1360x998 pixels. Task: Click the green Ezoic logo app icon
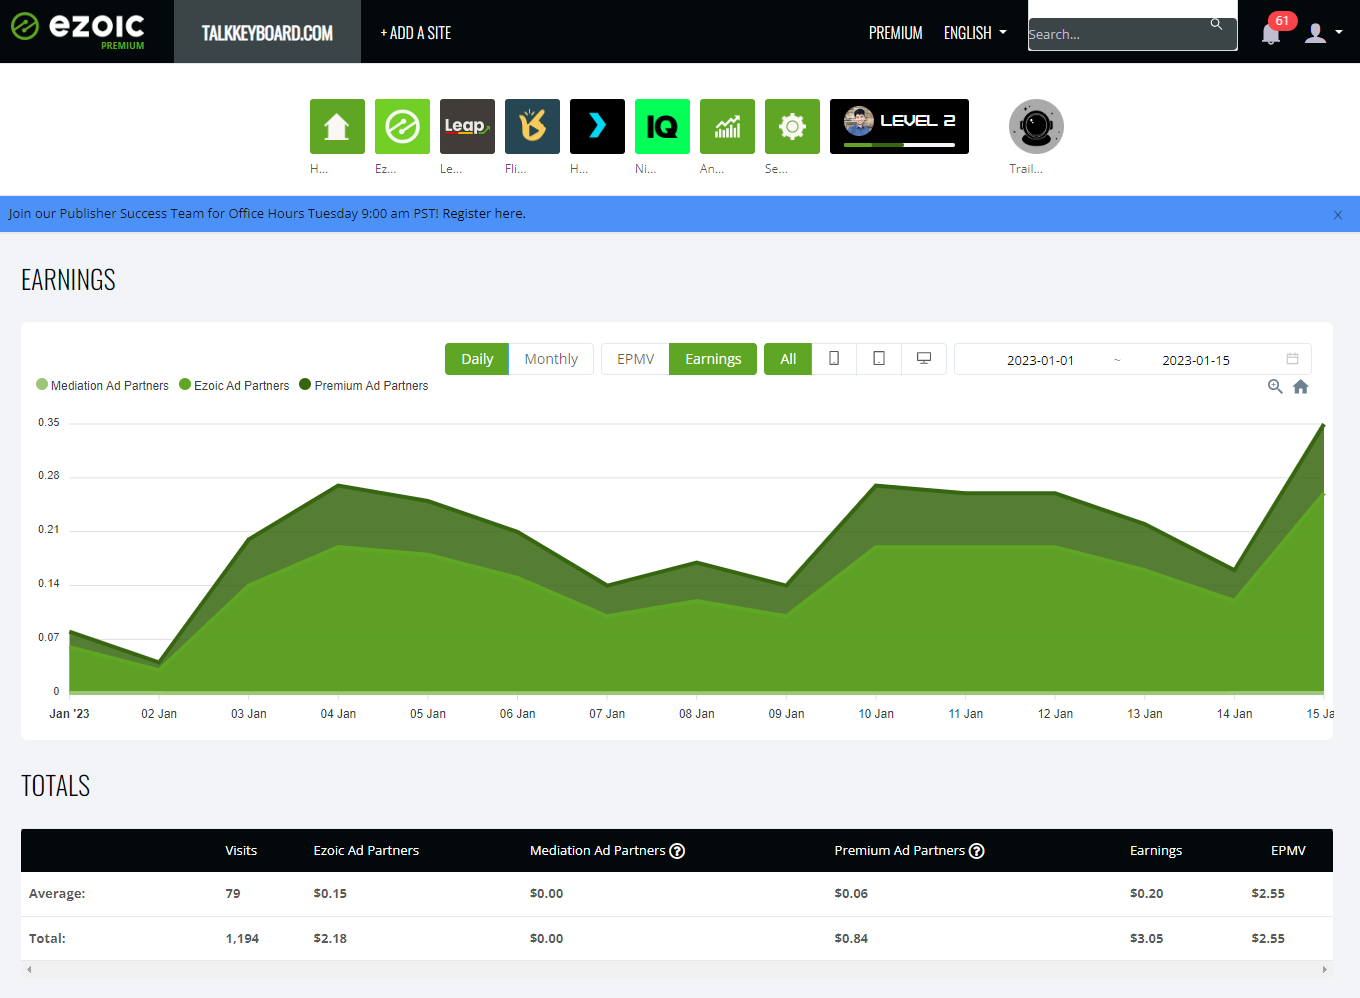coord(402,126)
